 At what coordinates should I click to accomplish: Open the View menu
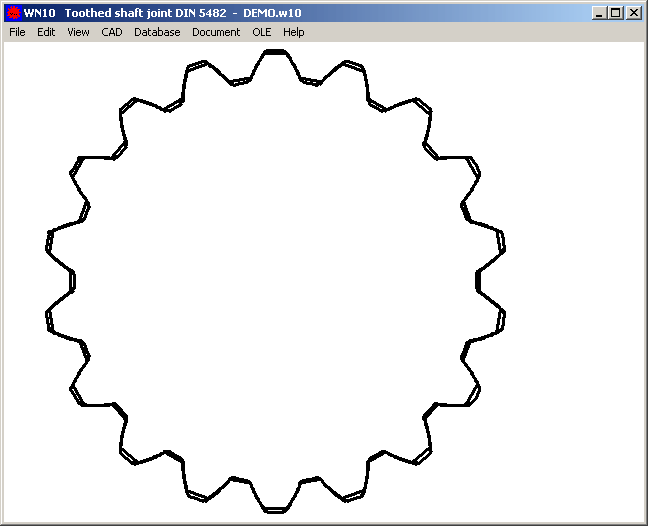tap(78, 32)
